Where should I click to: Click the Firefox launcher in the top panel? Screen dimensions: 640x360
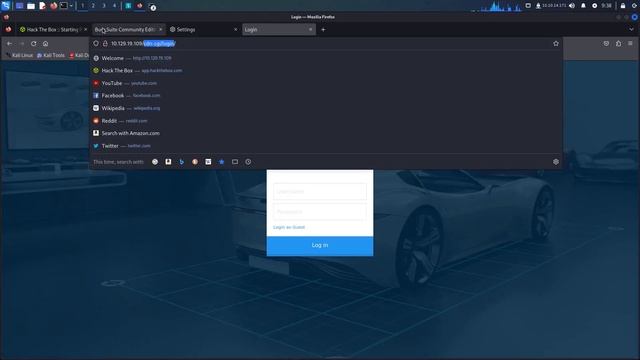53,6
